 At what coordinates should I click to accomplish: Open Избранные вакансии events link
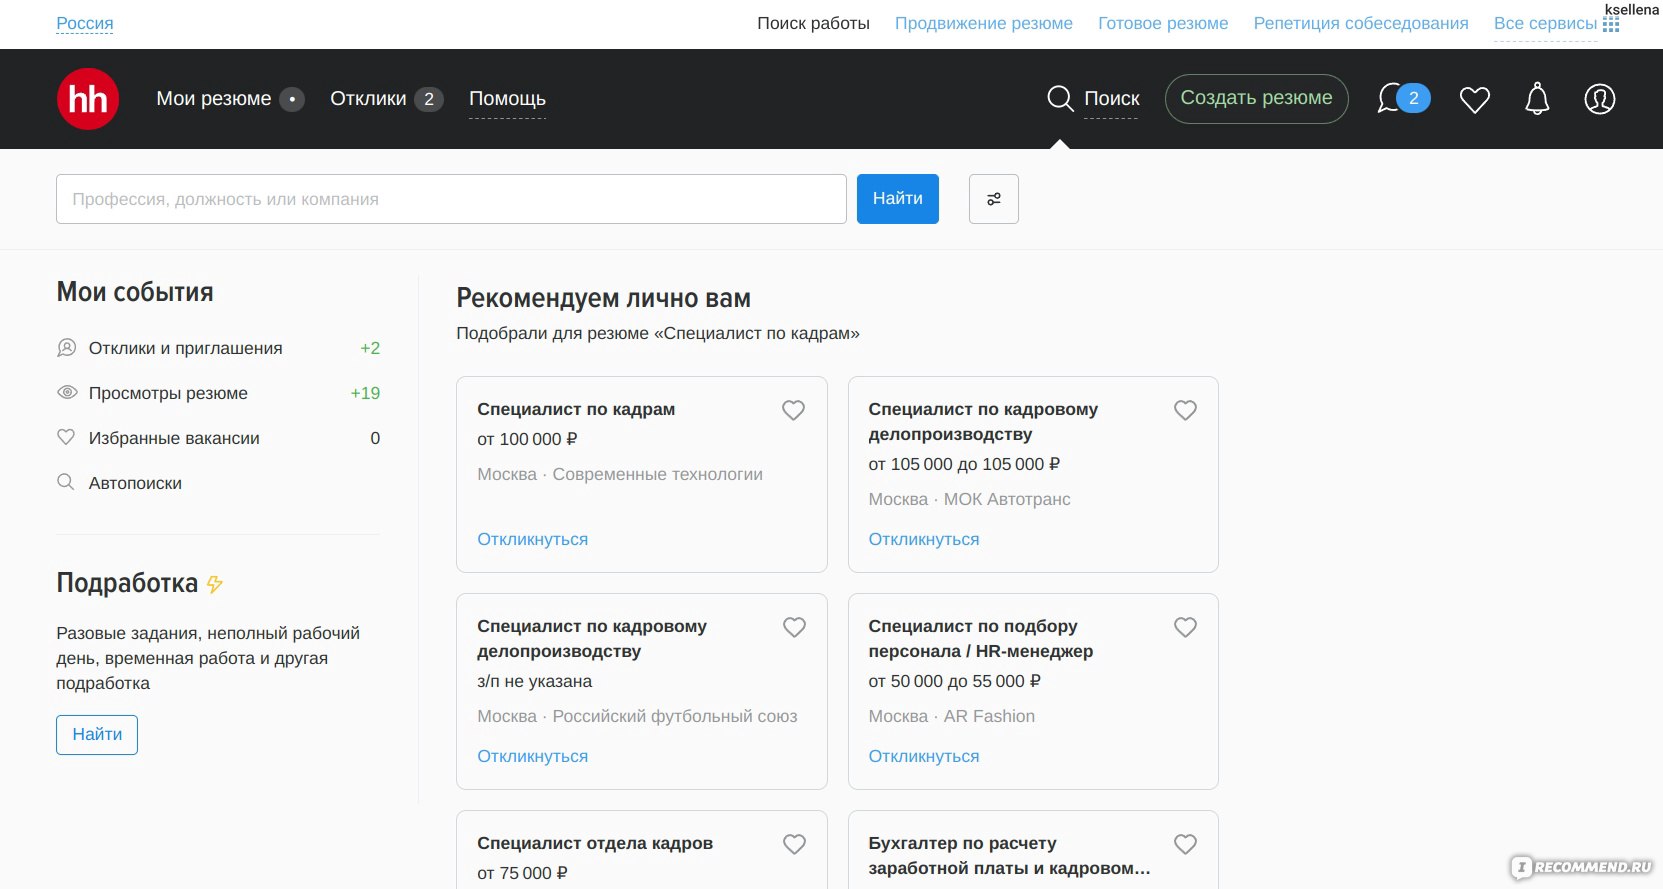(174, 438)
